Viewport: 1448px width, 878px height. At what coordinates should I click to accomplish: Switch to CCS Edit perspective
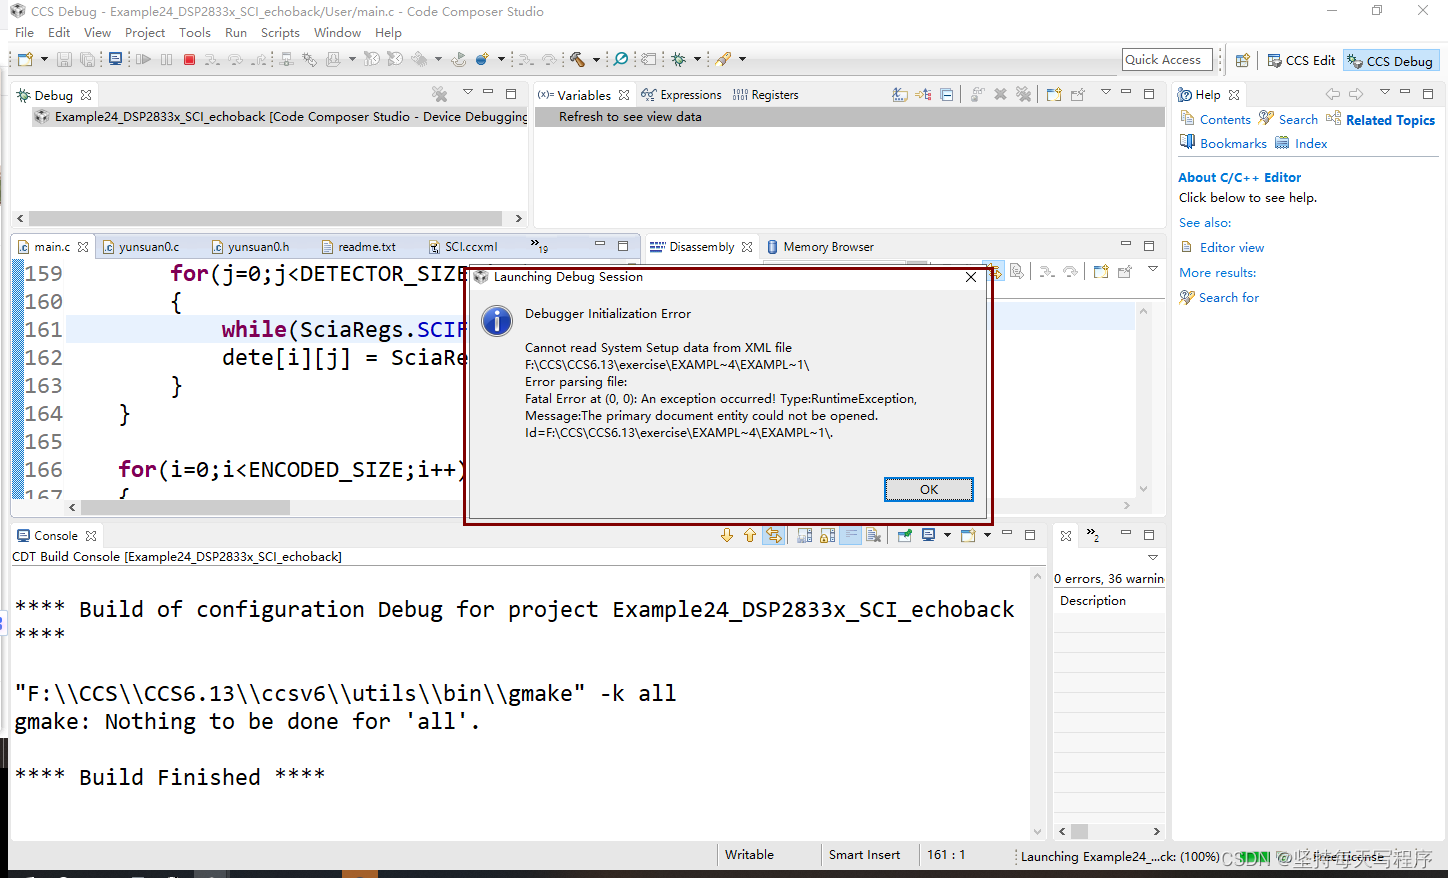click(1301, 61)
